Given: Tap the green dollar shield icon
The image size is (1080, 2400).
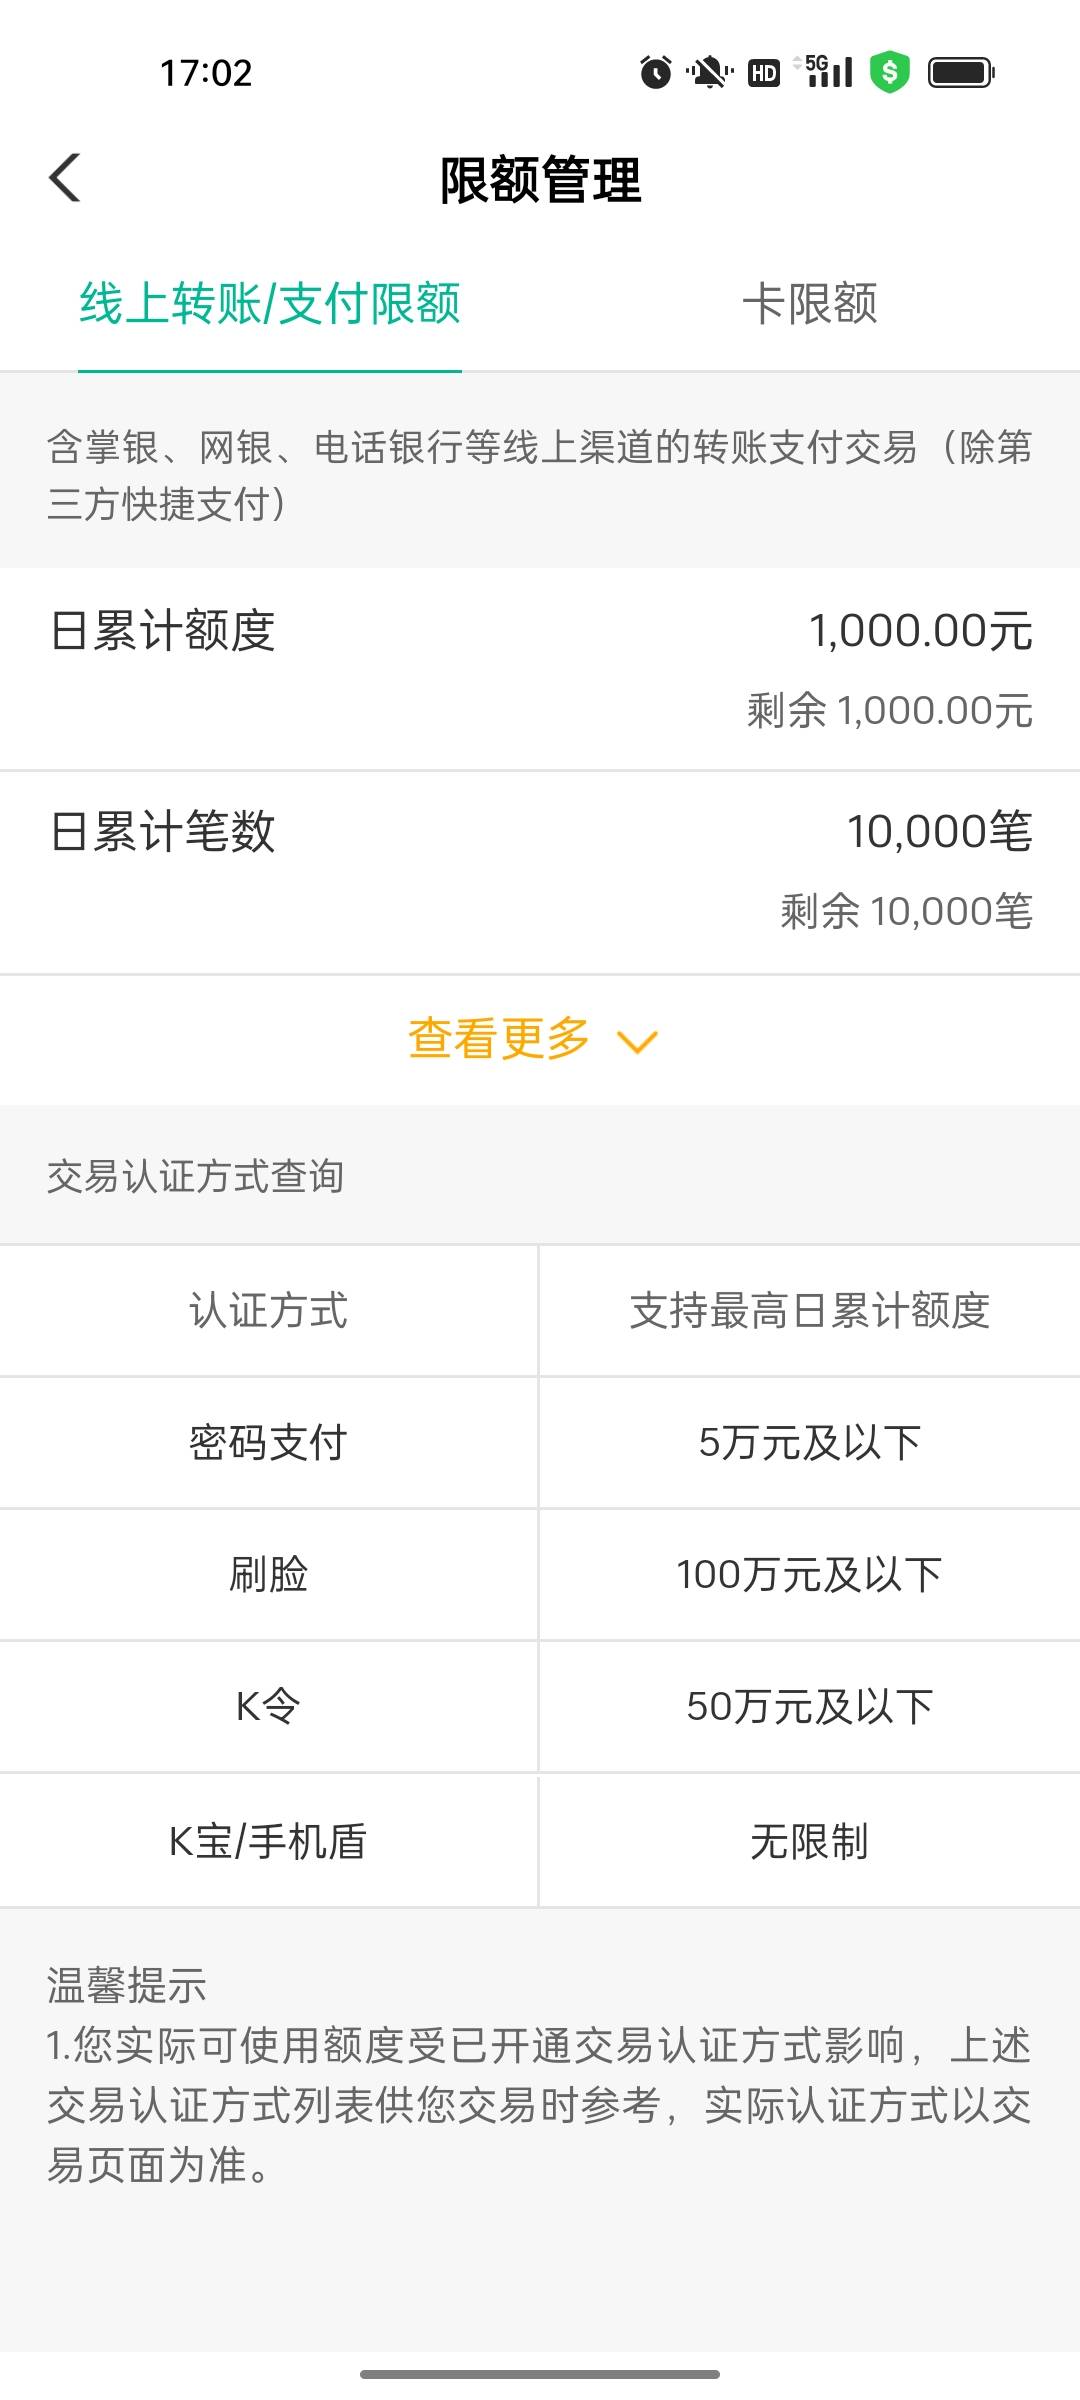Looking at the screenshot, I should (x=889, y=72).
